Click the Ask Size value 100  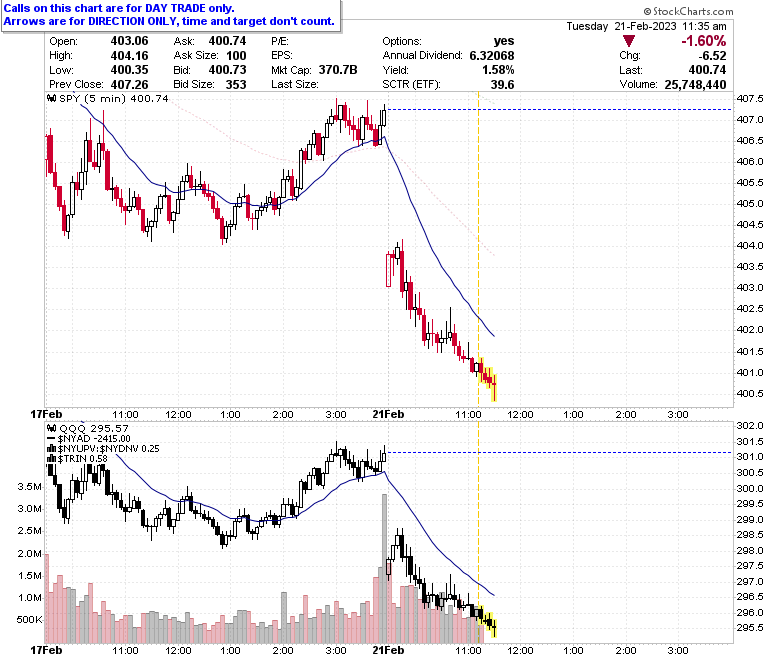236,56
